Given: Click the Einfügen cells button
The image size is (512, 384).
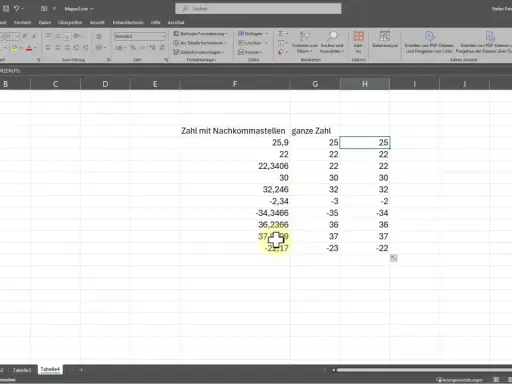Looking at the screenshot, I should tap(253, 34).
